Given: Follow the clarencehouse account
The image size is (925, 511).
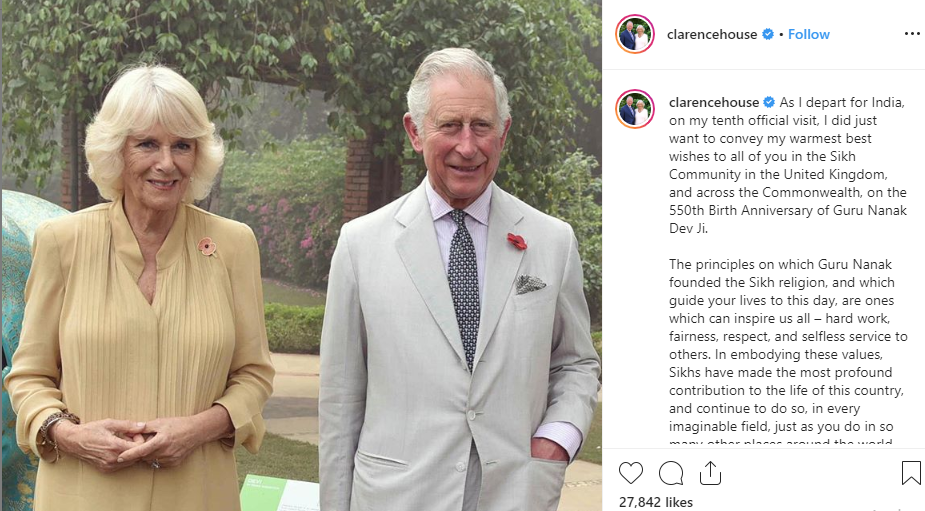Looking at the screenshot, I should click(x=808, y=34).
